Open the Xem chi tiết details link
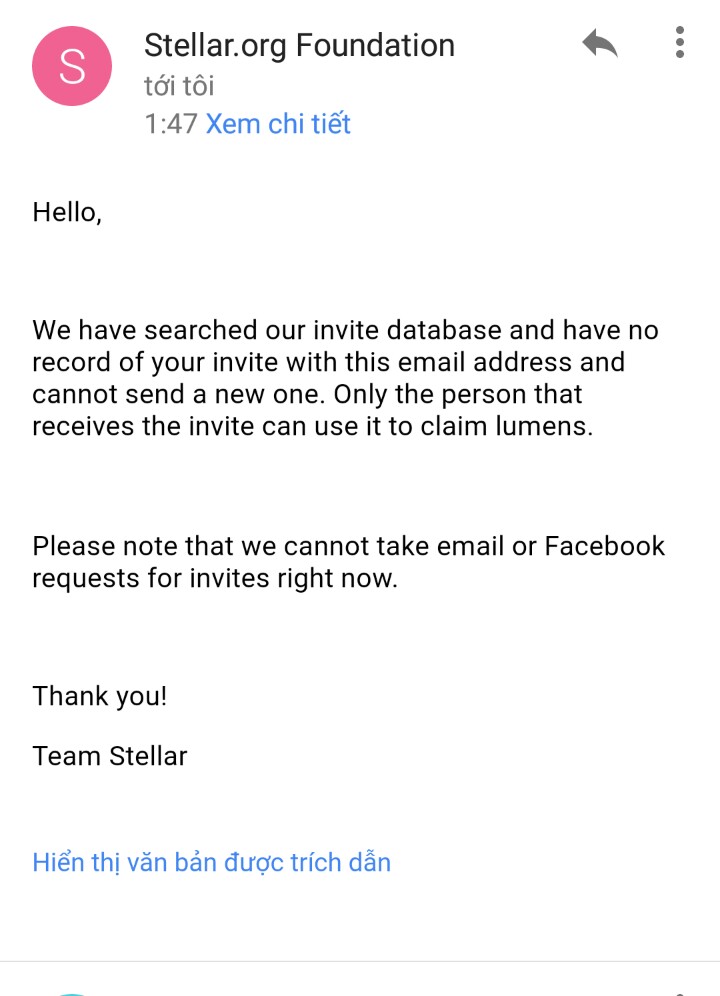This screenshot has height=996, width=720. 278,124
